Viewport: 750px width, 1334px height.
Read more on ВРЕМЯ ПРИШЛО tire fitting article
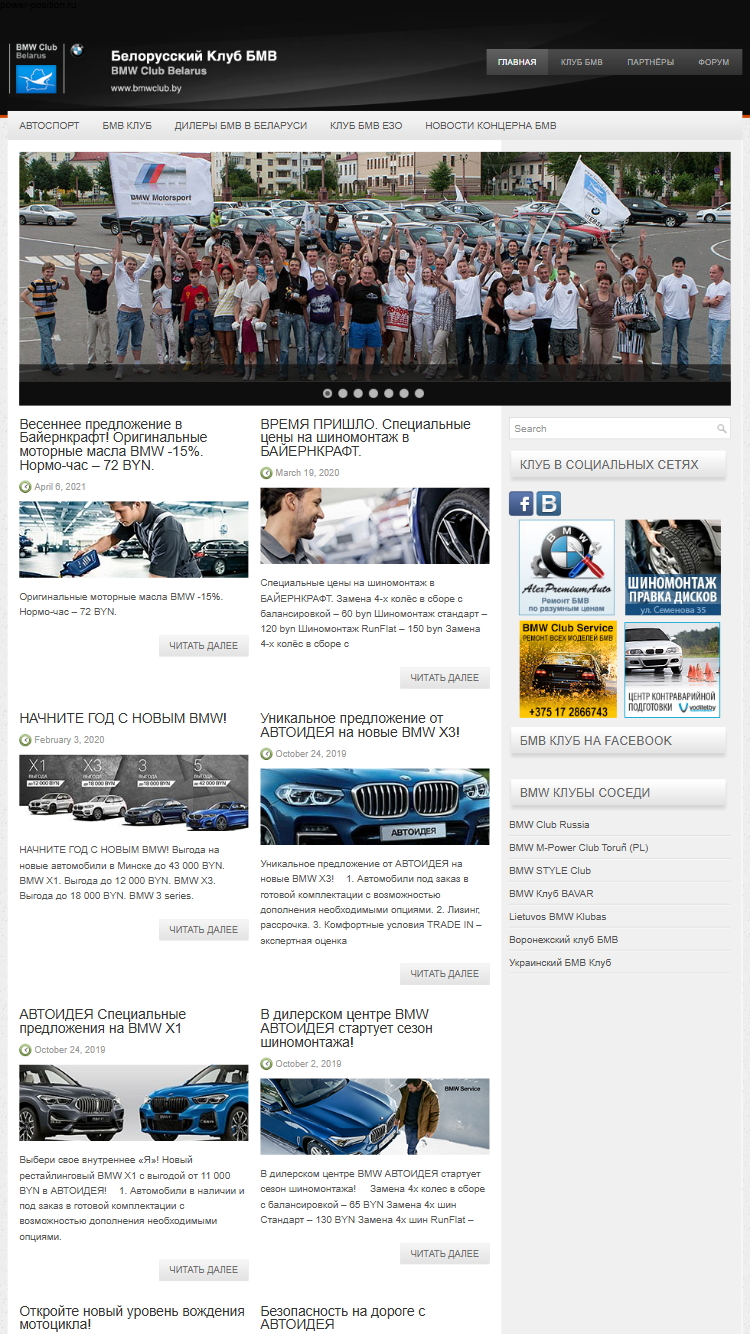pyautogui.click(x=445, y=678)
